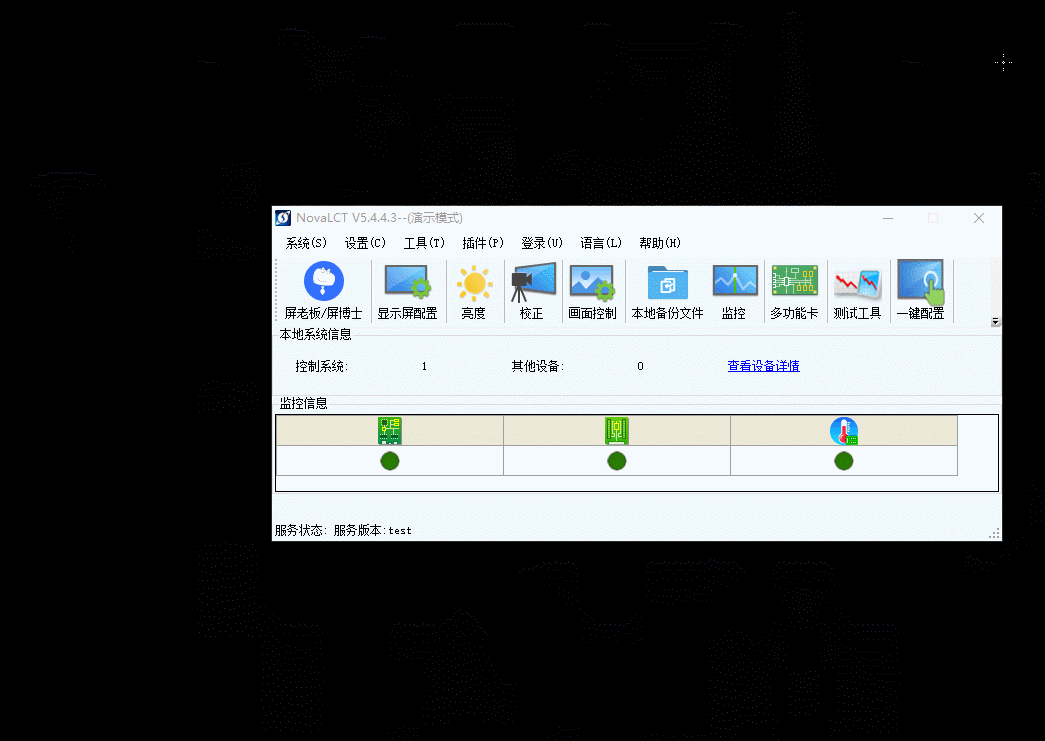
Task: Click the 服务版本:test status text
Action: click(x=372, y=530)
